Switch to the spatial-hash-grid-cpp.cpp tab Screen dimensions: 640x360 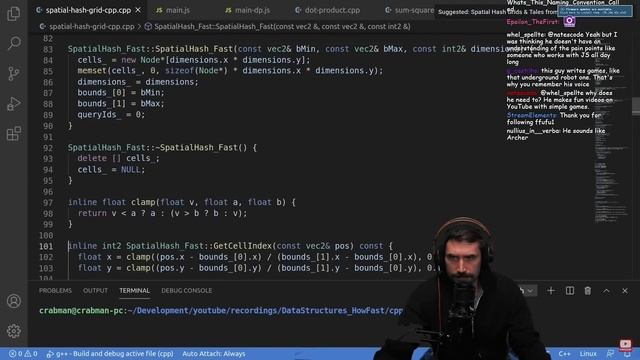88,10
